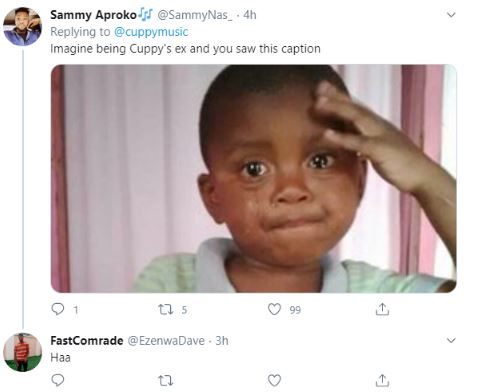The width and height of the screenshot is (483, 392).
Task: Share Sammy Aproko's tweet
Action: click(x=382, y=309)
